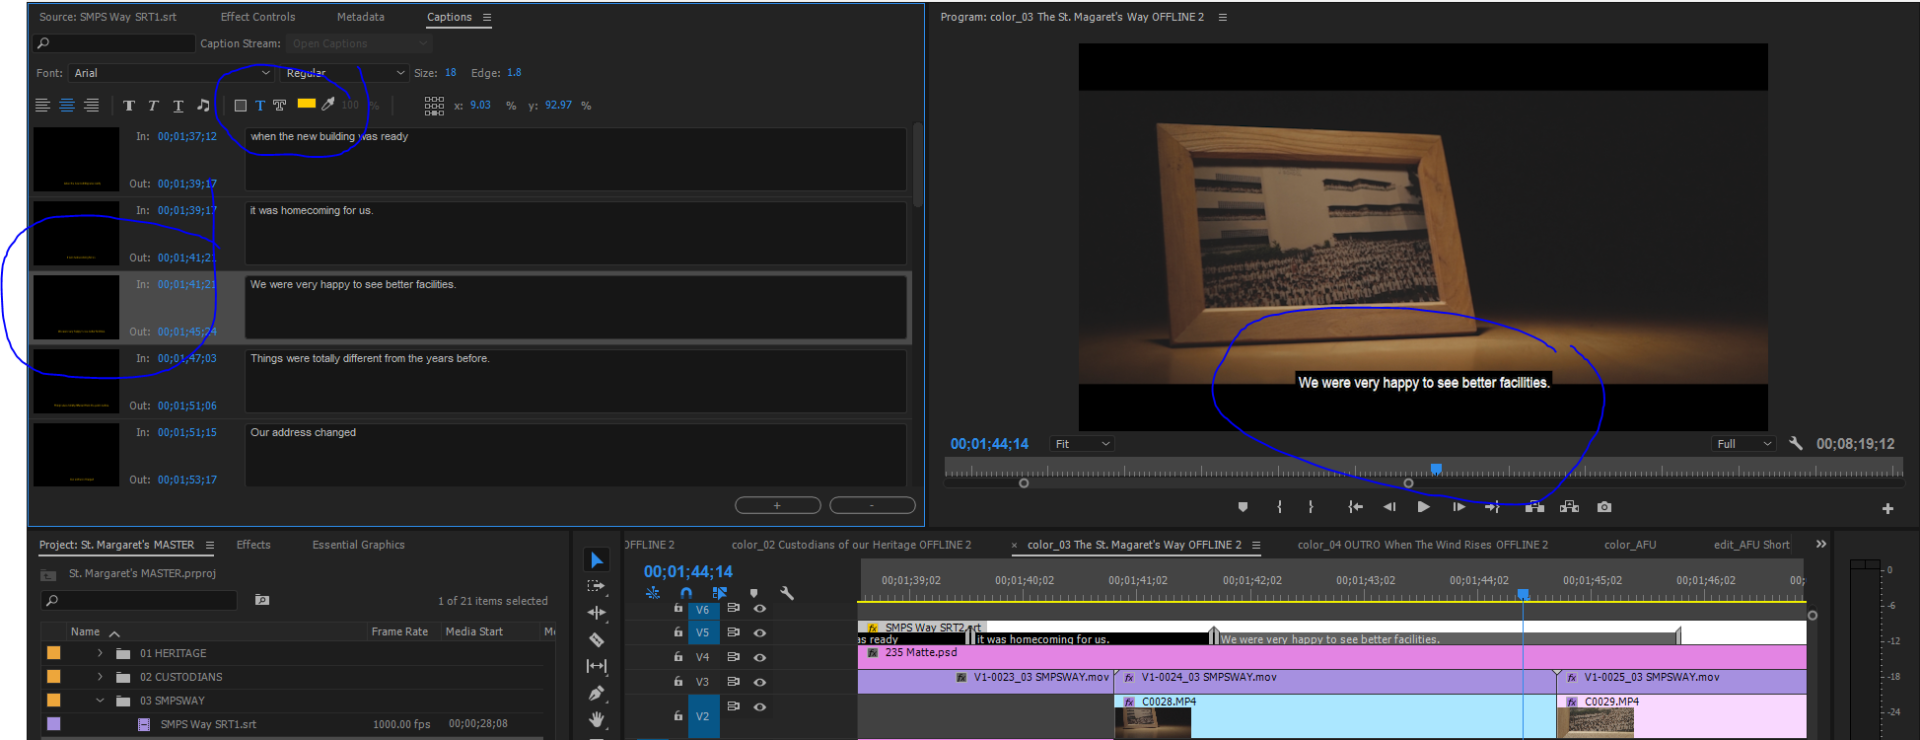1920x740 pixels.
Task: Step forward one frame in Program monitor
Action: [1459, 507]
